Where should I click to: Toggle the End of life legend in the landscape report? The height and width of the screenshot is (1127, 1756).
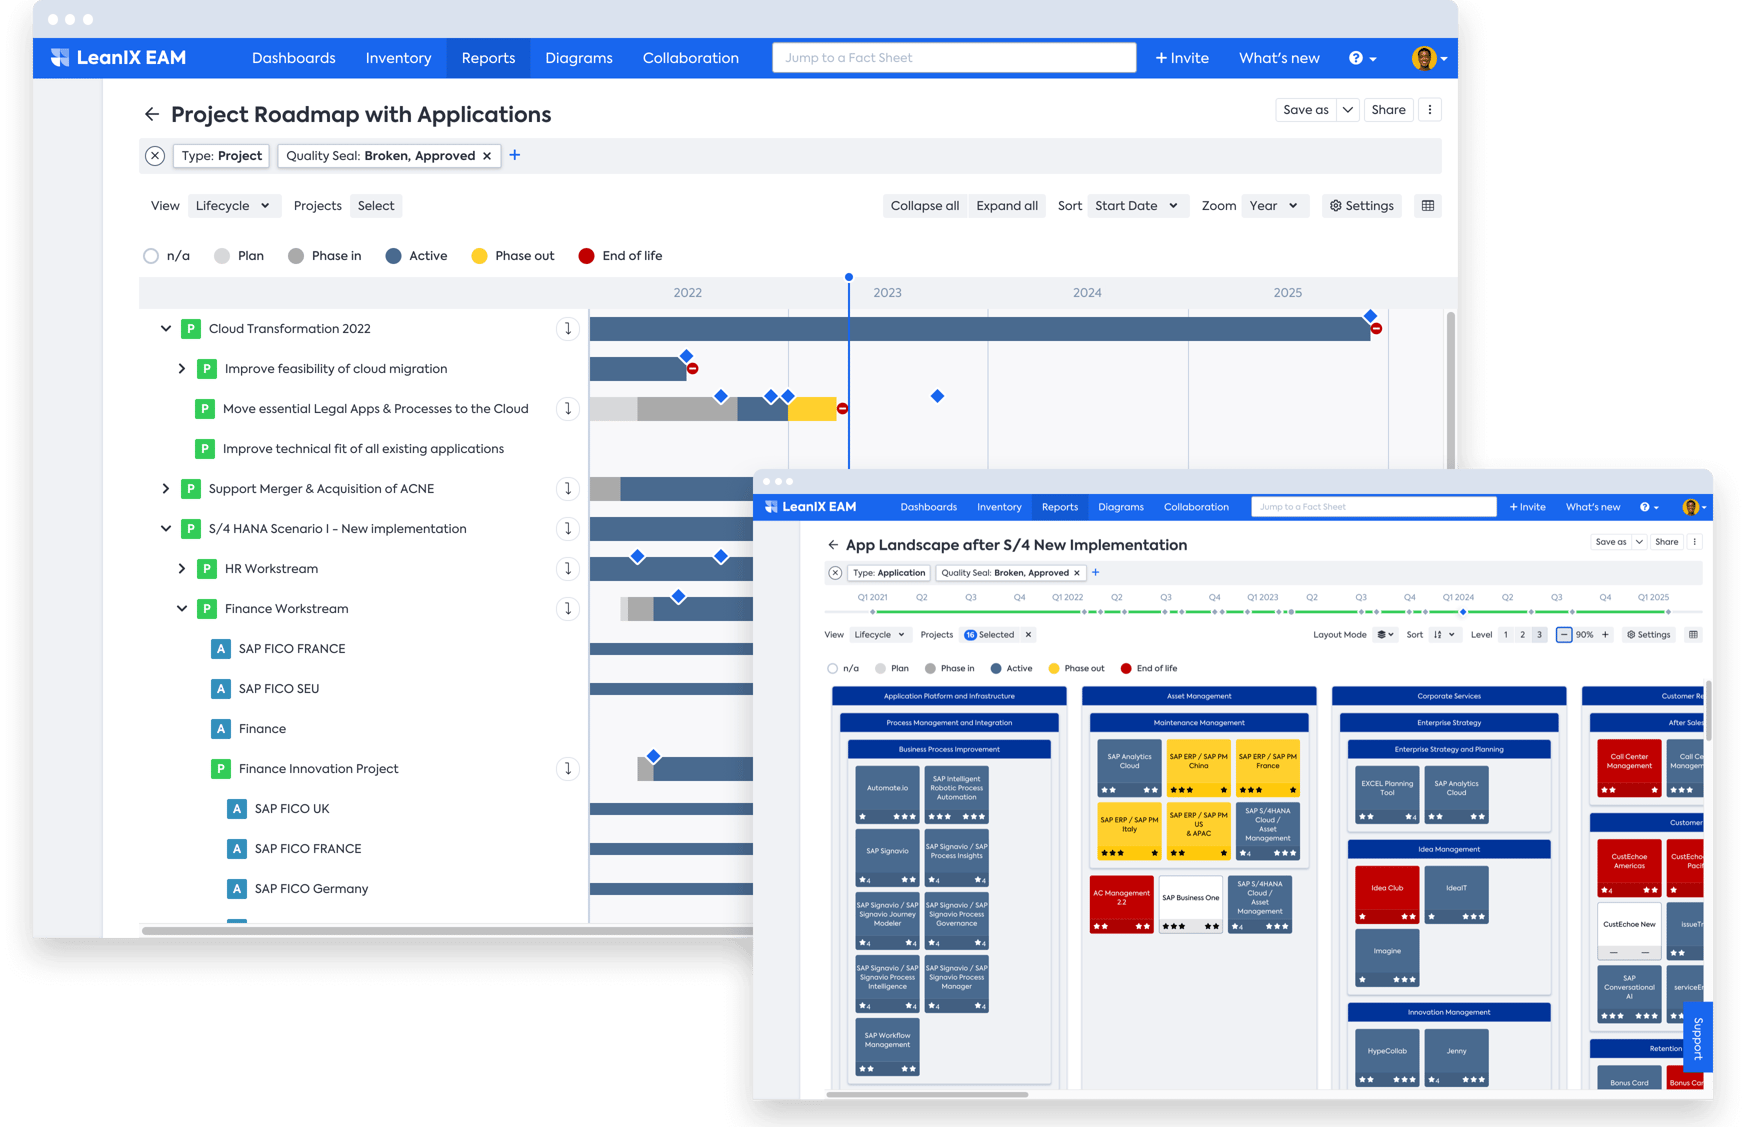pyautogui.click(x=1127, y=668)
